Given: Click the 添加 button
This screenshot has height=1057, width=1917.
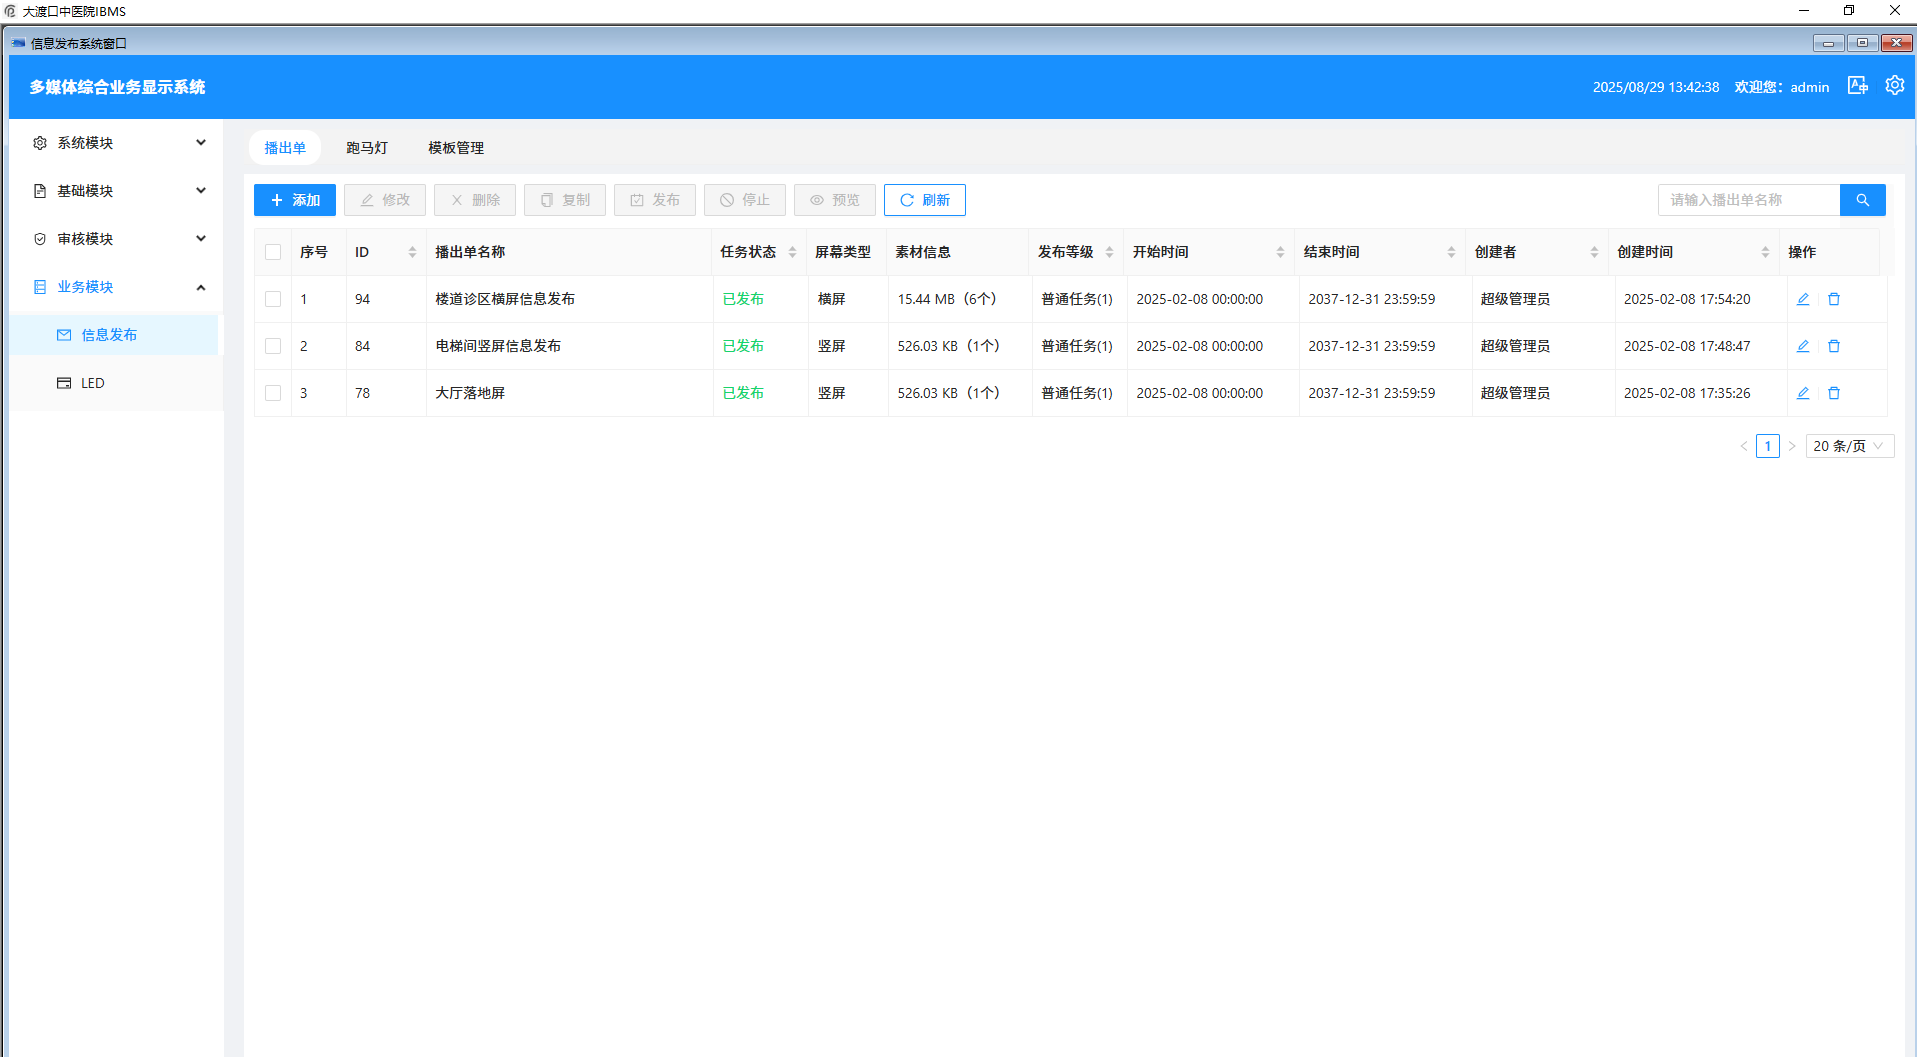Looking at the screenshot, I should click(295, 200).
